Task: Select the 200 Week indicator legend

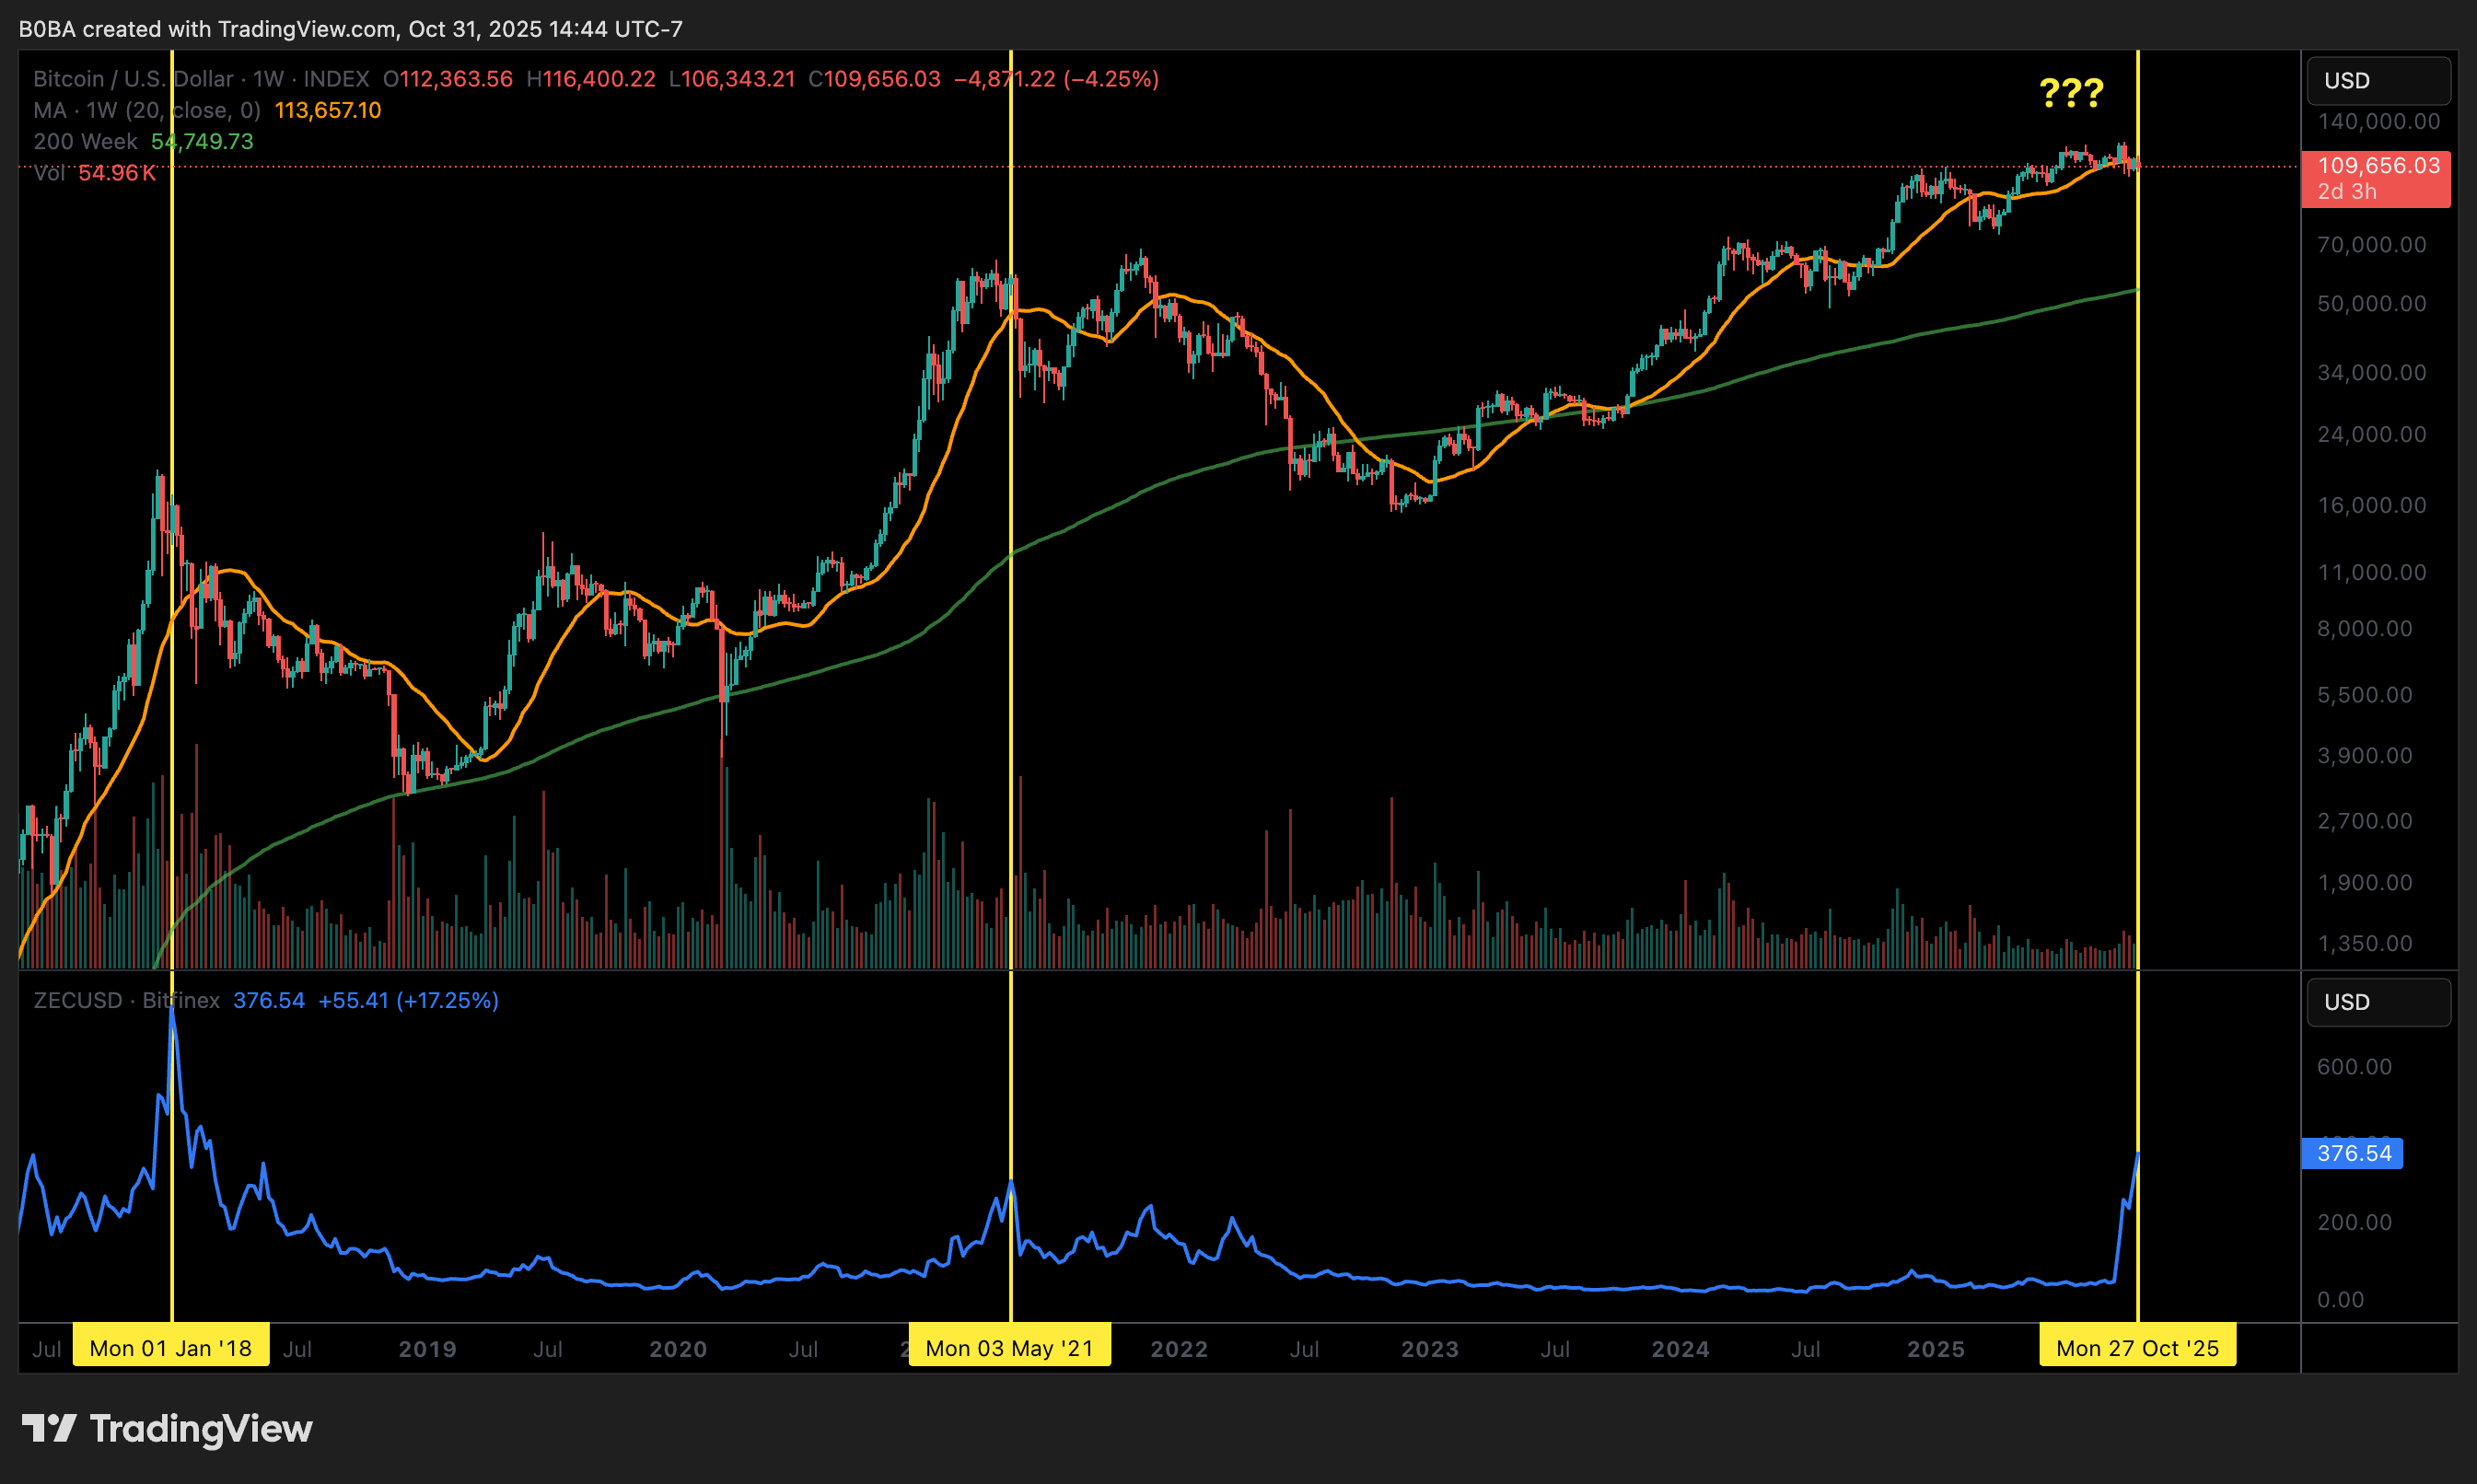Action: pyautogui.click(x=85, y=141)
